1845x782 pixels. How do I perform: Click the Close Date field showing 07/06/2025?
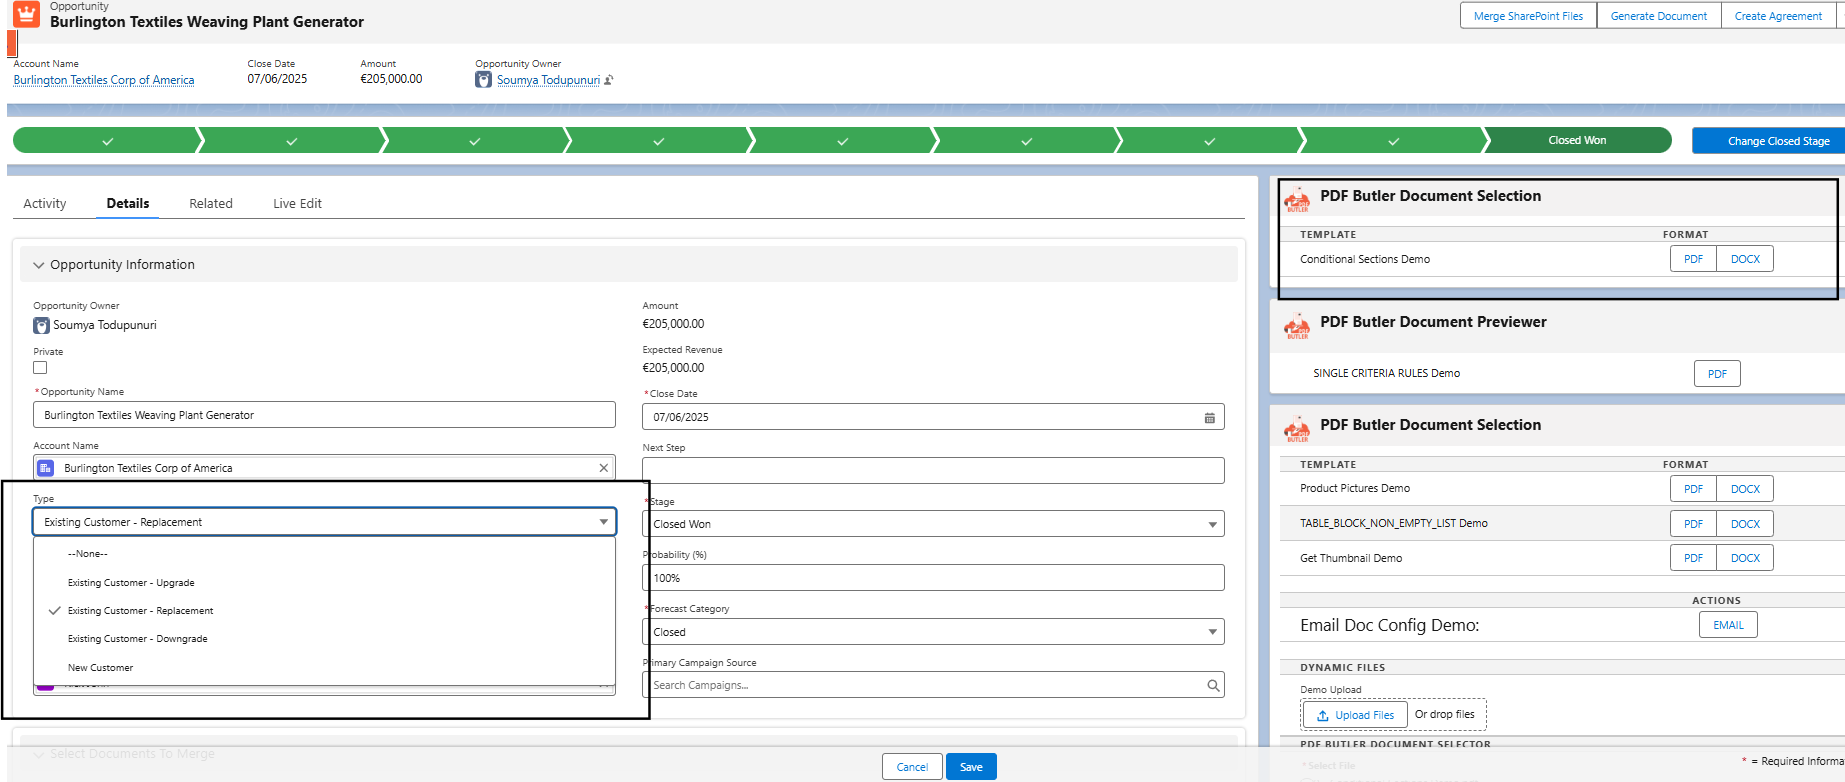(933, 417)
